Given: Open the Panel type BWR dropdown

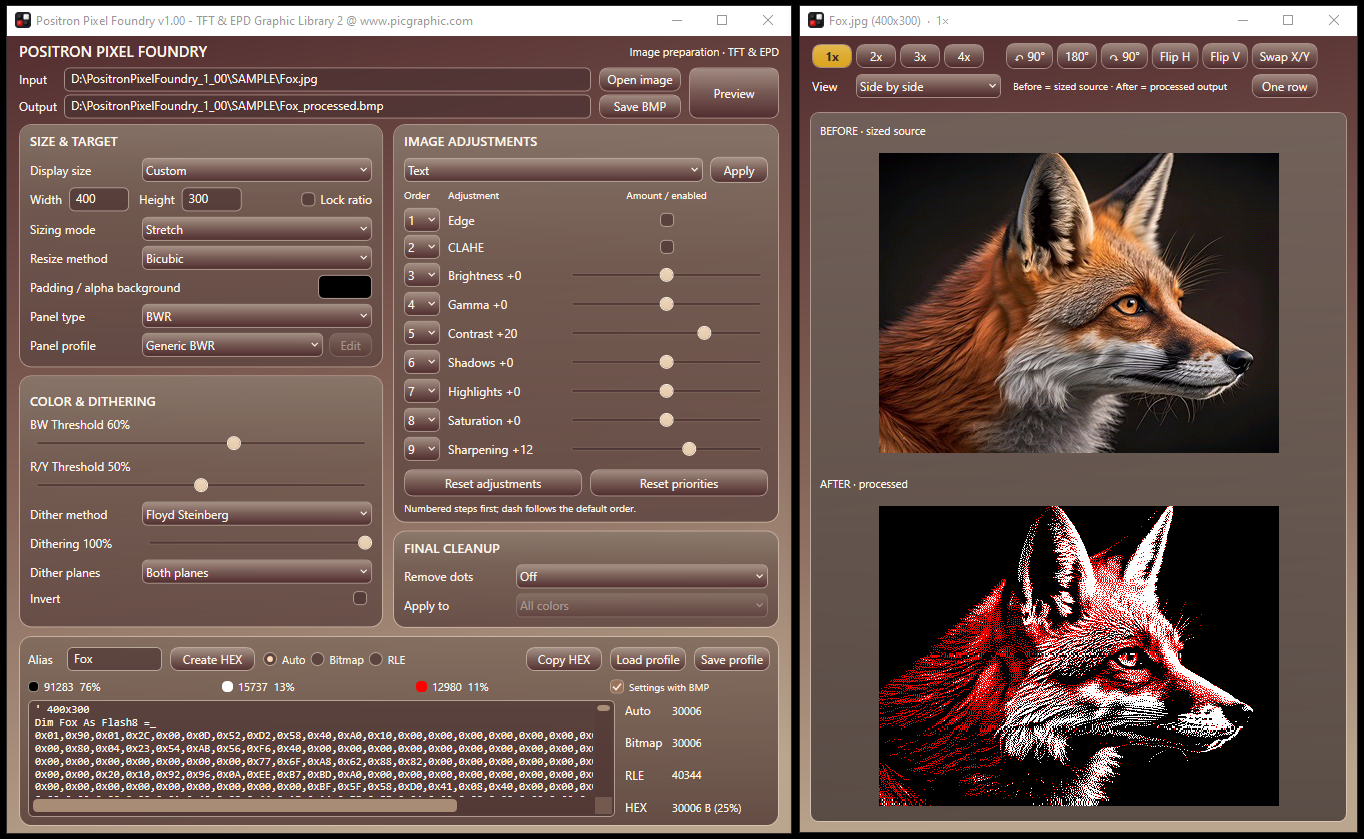Looking at the screenshot, I should (257, 317).
